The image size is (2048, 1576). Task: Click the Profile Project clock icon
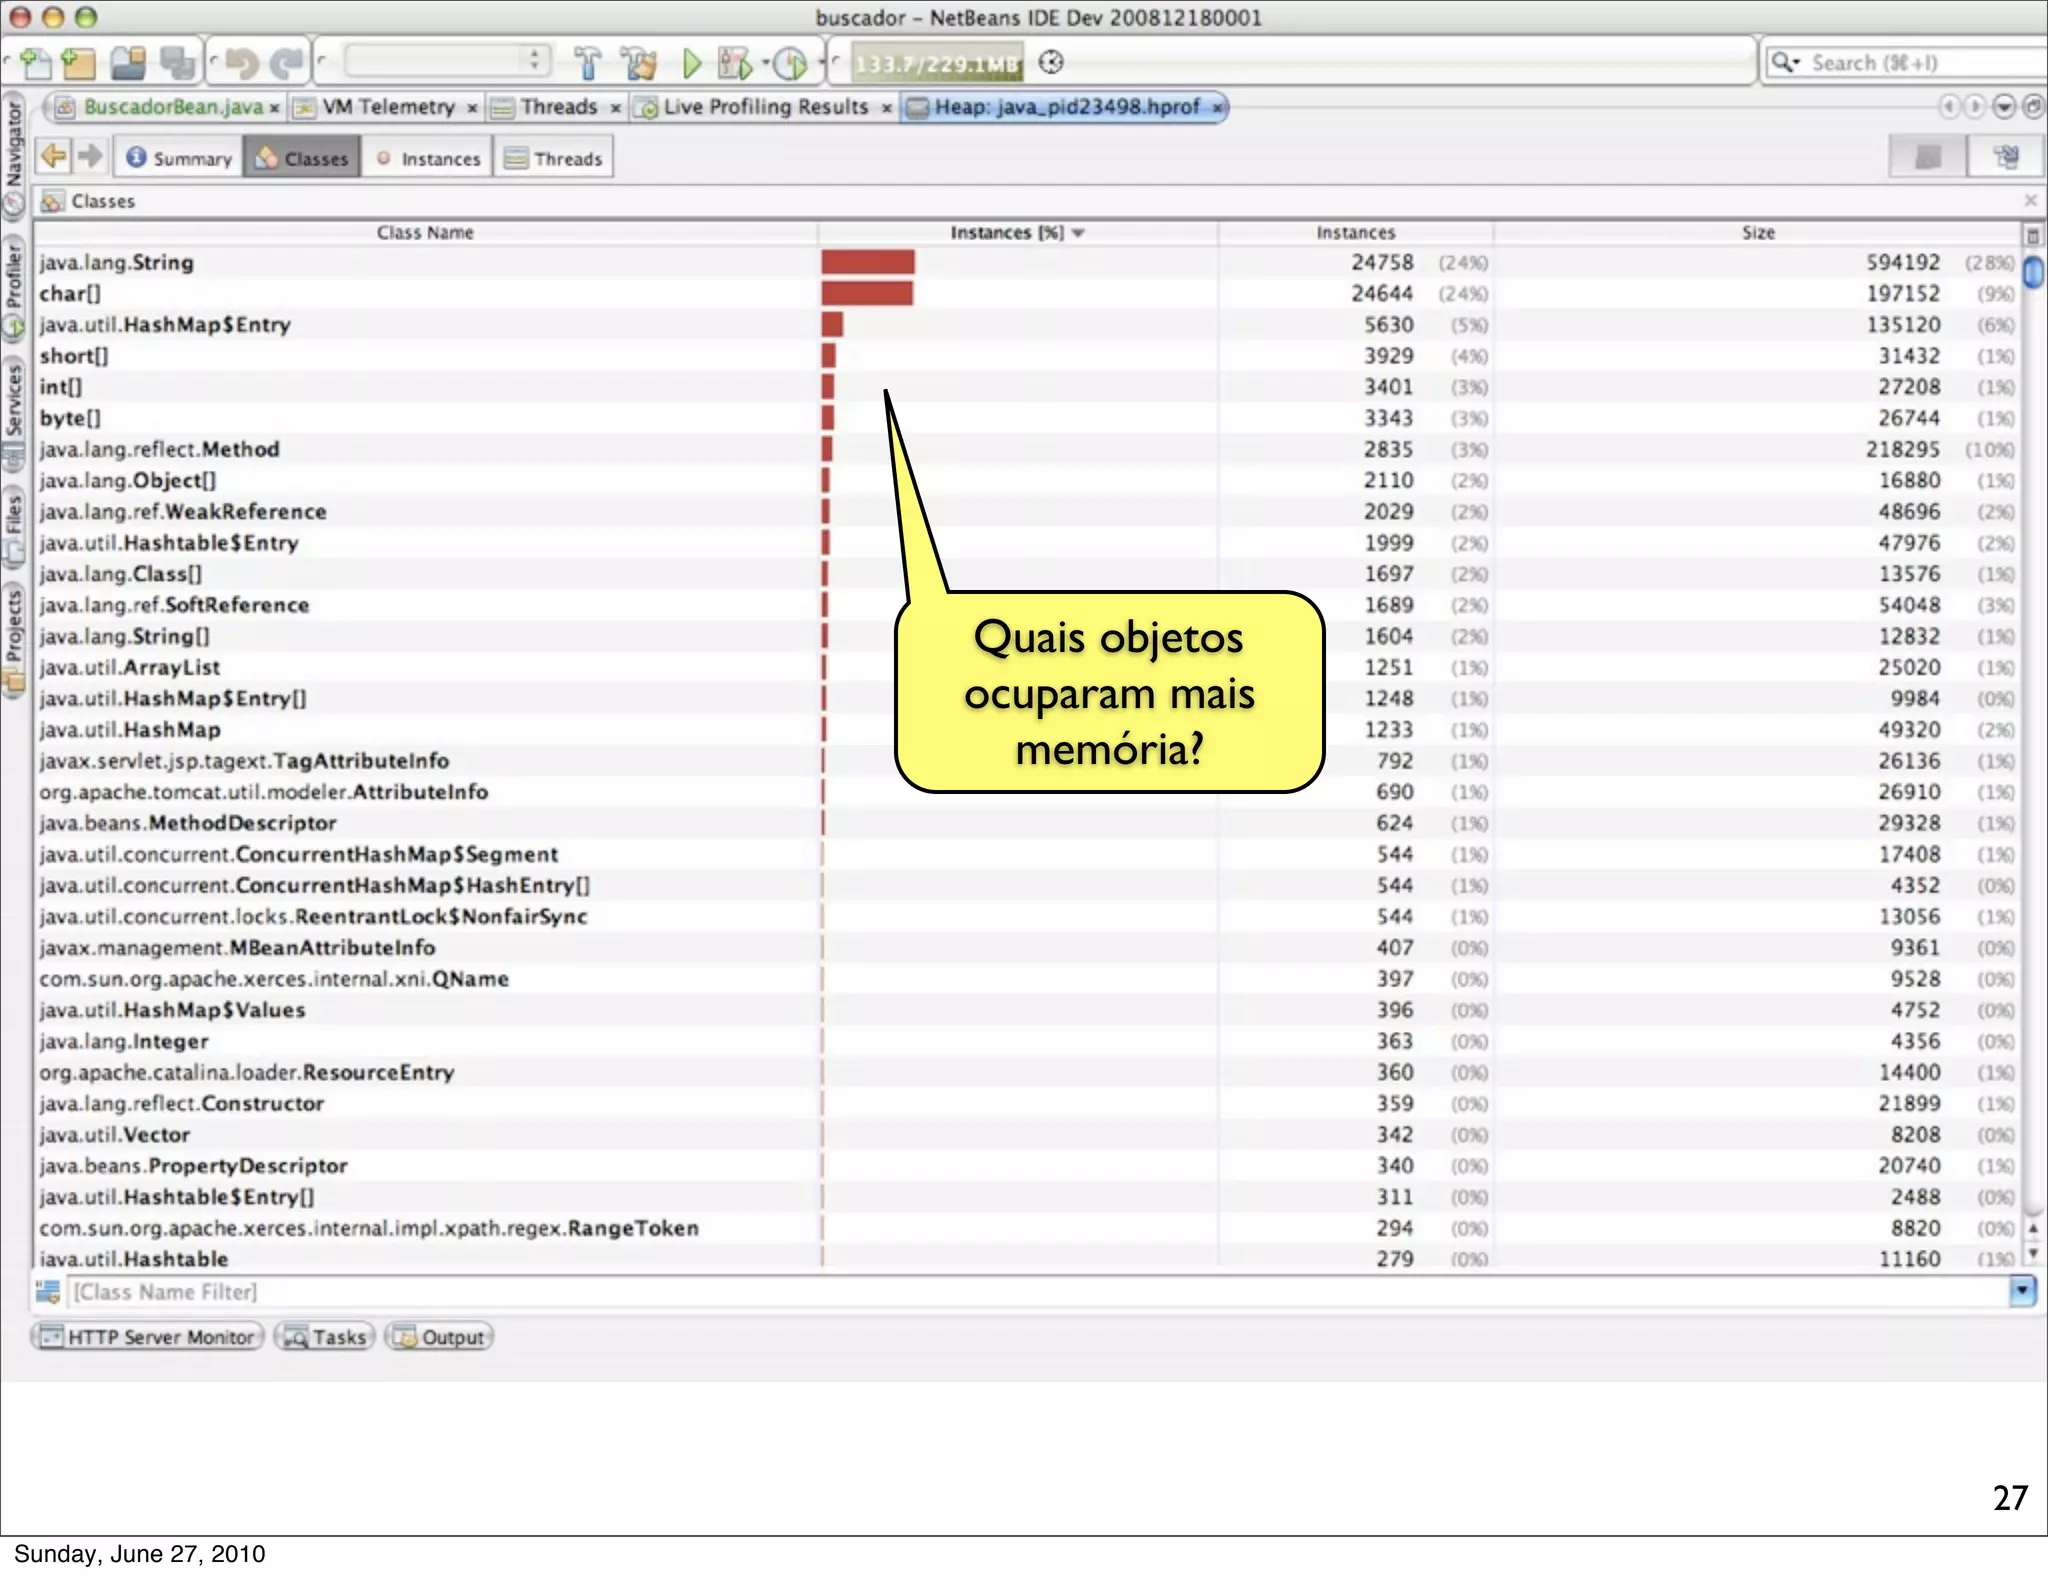[x=791, y=63]
